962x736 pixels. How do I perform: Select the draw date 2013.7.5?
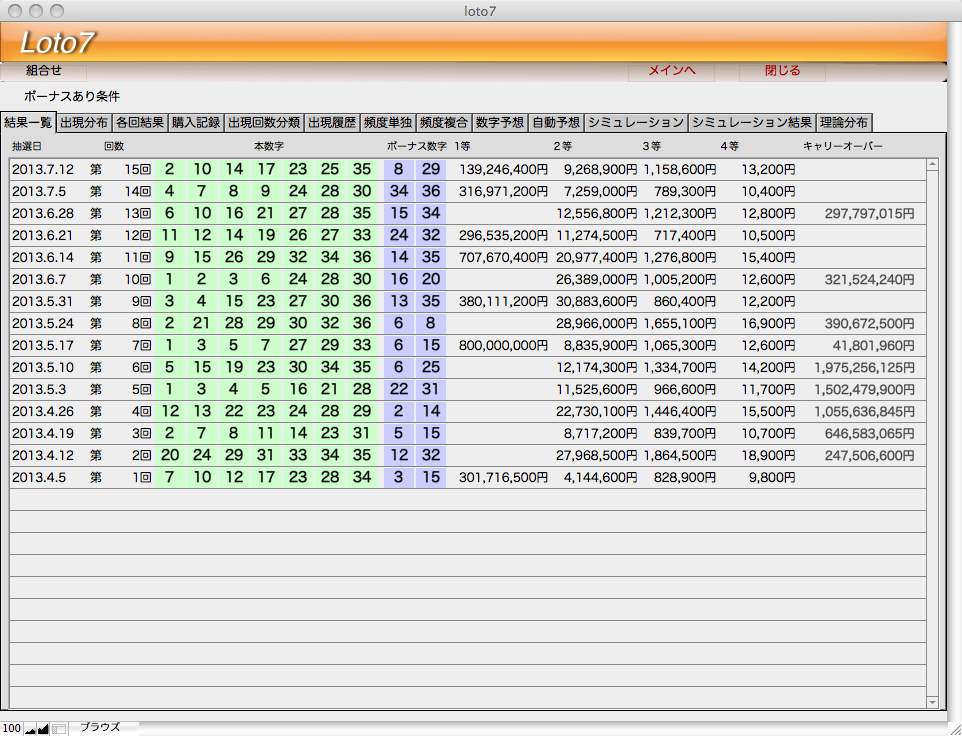(39, 191)
